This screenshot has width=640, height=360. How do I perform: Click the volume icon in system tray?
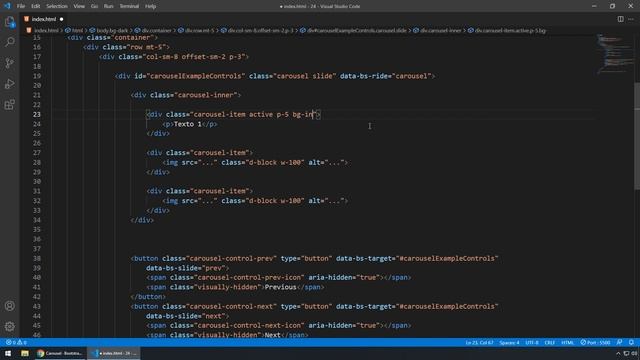point(635,353)
